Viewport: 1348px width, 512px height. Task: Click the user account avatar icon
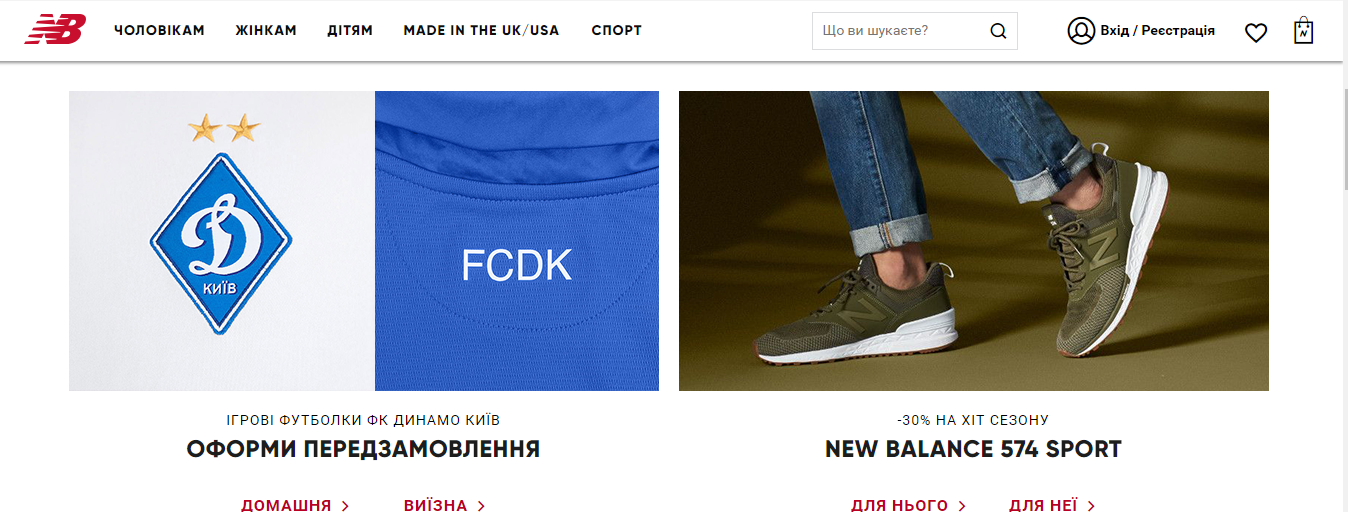click(1081, 31)
